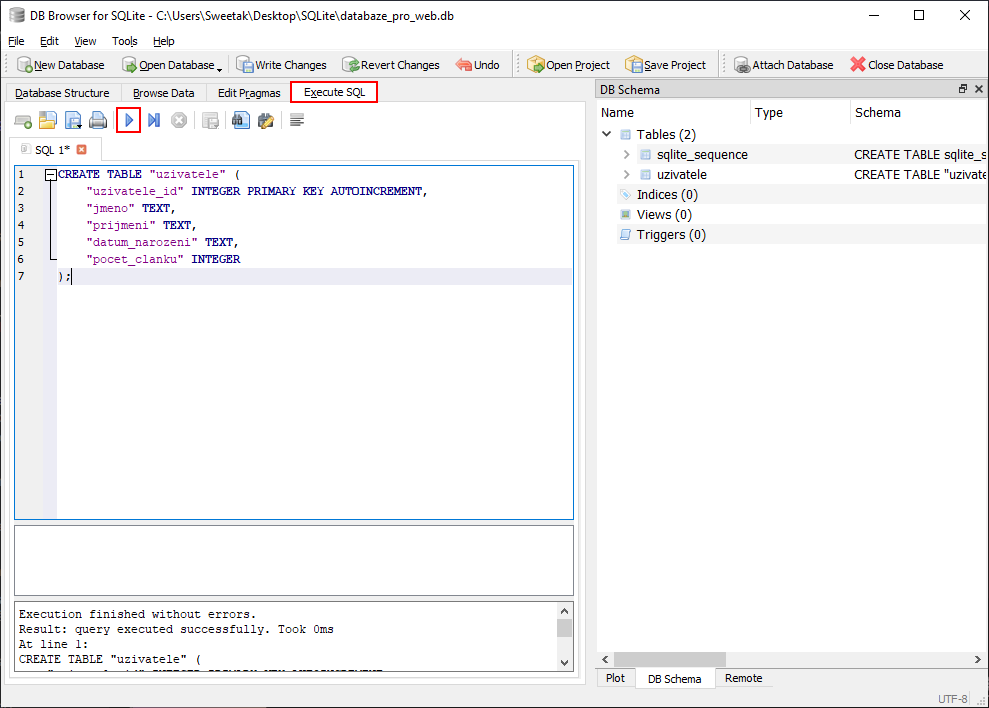Execute current line icon
The height and width of the screenshot is (708, 989).
click(x=154, y=120)
